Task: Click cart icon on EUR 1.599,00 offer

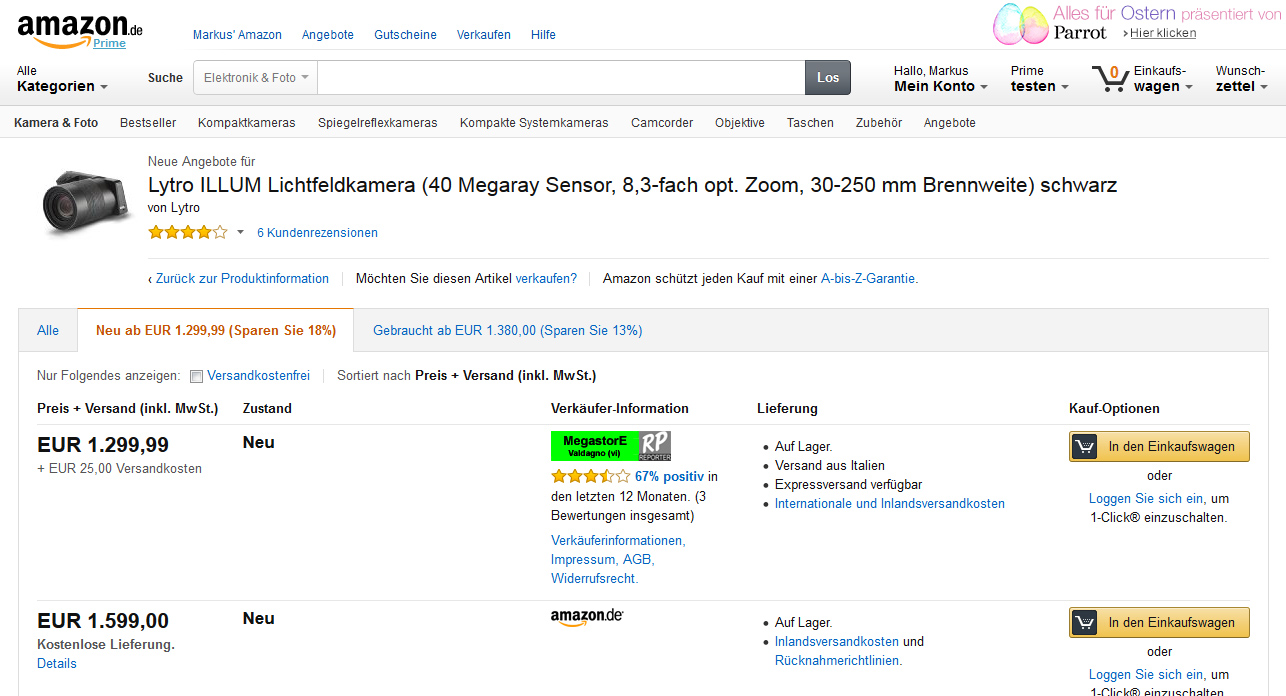Action: (1084, 623)
